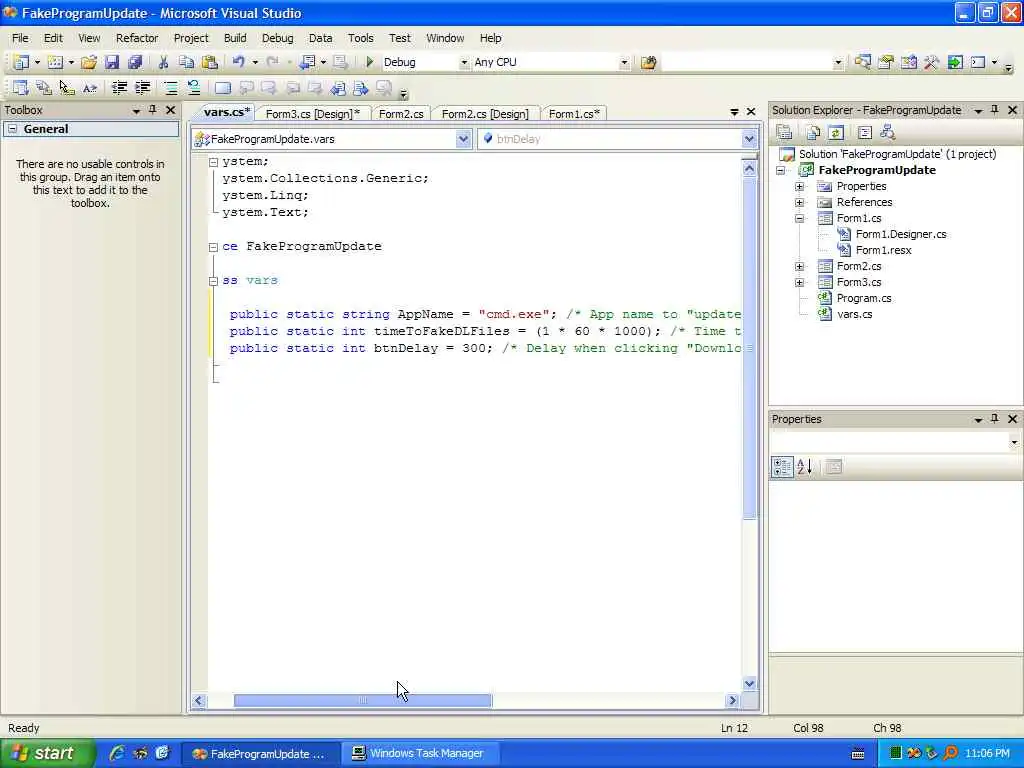The height and width of the screenshot is (768, 1024).
Task: Increase line indent with the indent icon
Action: (x=142, y=88)
